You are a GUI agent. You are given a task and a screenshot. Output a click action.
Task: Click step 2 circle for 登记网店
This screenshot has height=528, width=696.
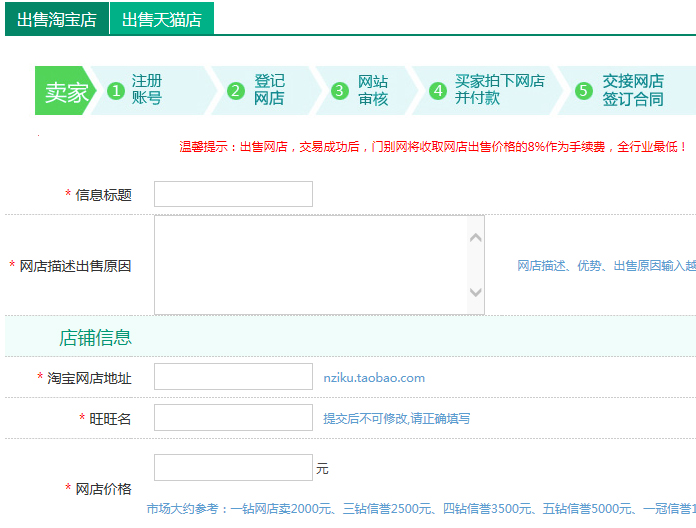click(x=236, y=91)
